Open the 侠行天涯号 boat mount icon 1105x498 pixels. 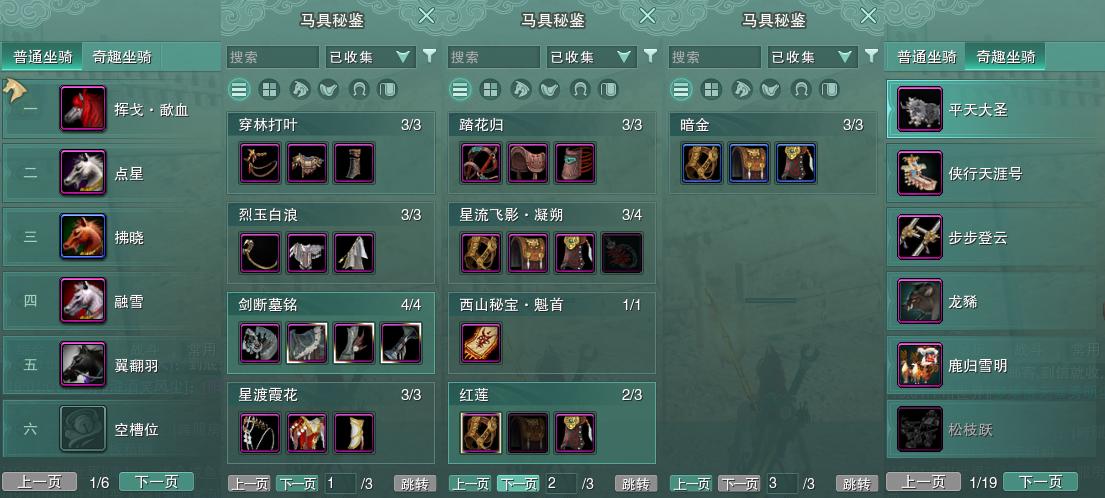point(920,173)
